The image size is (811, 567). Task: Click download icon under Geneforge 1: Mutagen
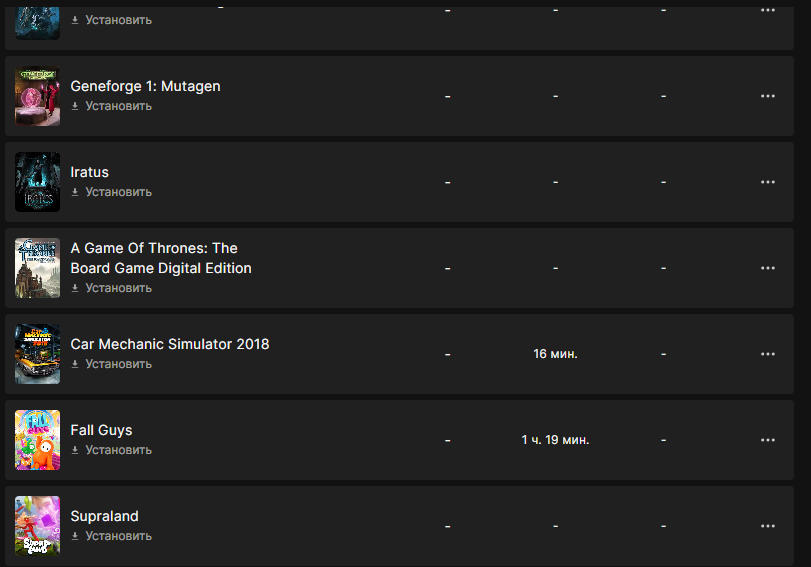pyautogui.click(x=75, y=106)
